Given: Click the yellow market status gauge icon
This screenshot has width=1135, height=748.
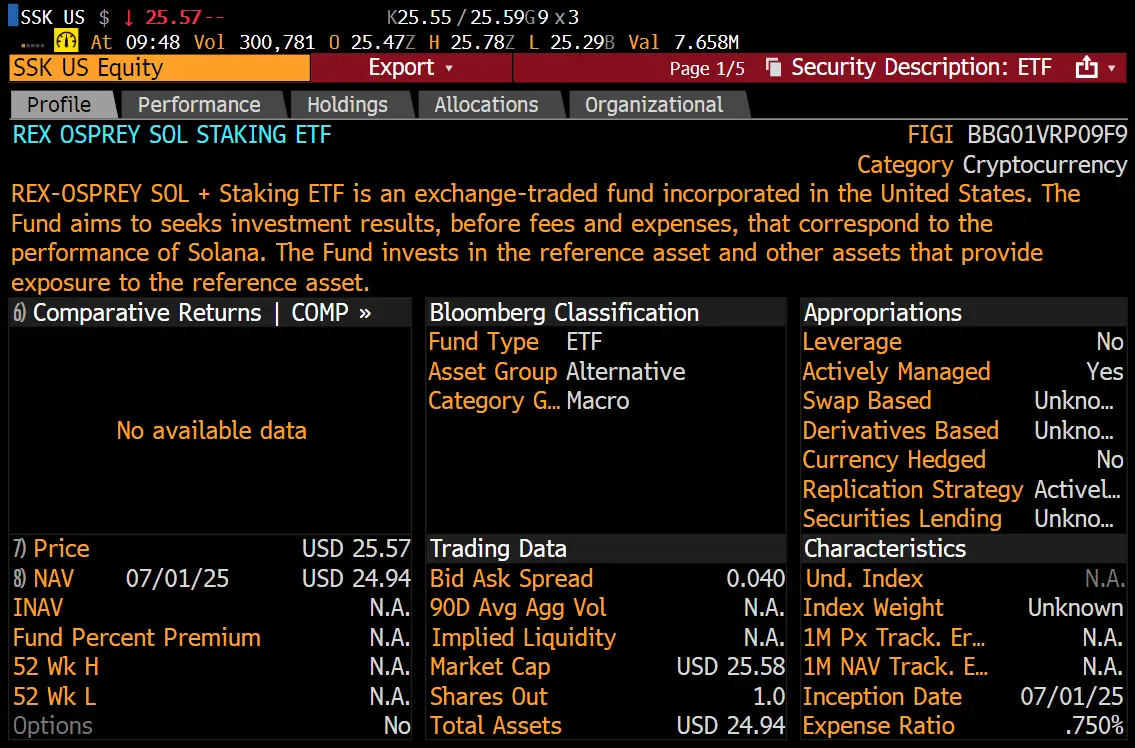Looking at the screenshot, I should tap(66, 41).
